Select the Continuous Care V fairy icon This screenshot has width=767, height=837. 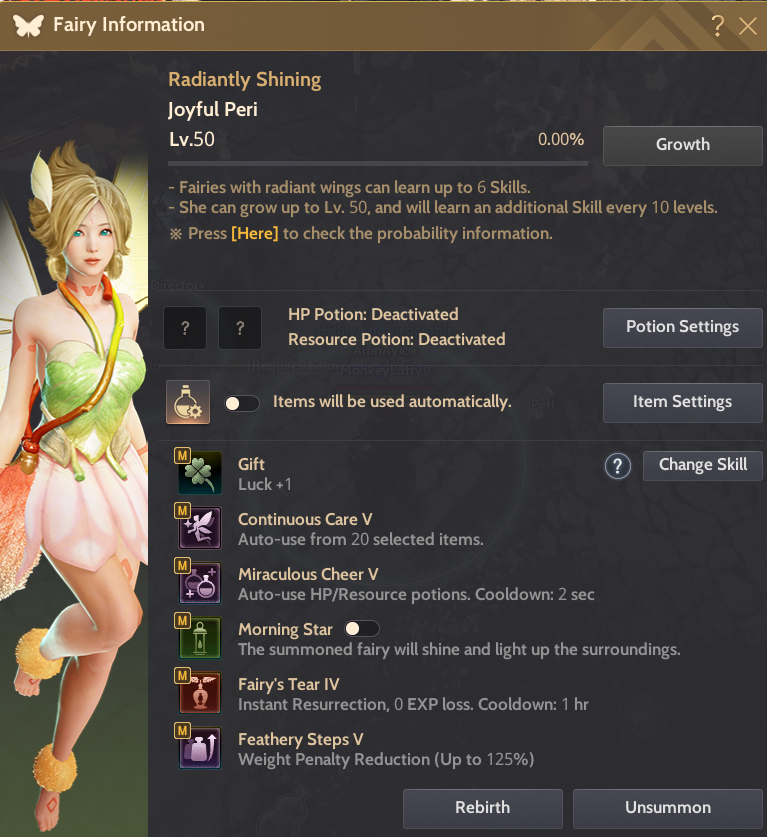(200, 528)
